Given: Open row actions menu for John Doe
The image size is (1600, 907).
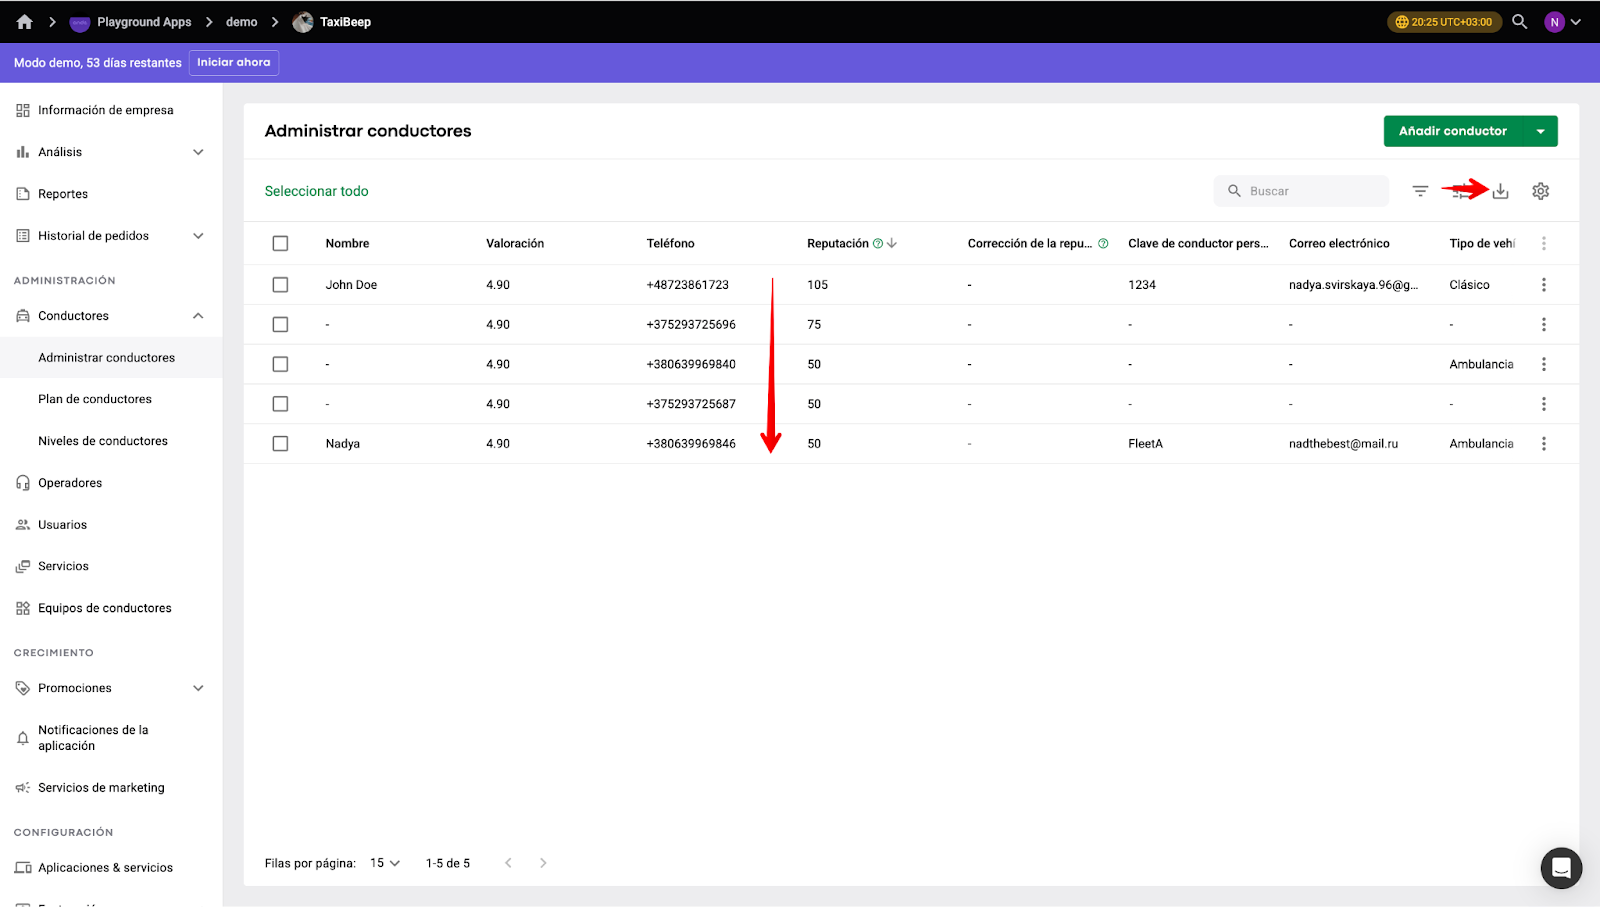Looking at the screenshot, I should pos(1544,285).
